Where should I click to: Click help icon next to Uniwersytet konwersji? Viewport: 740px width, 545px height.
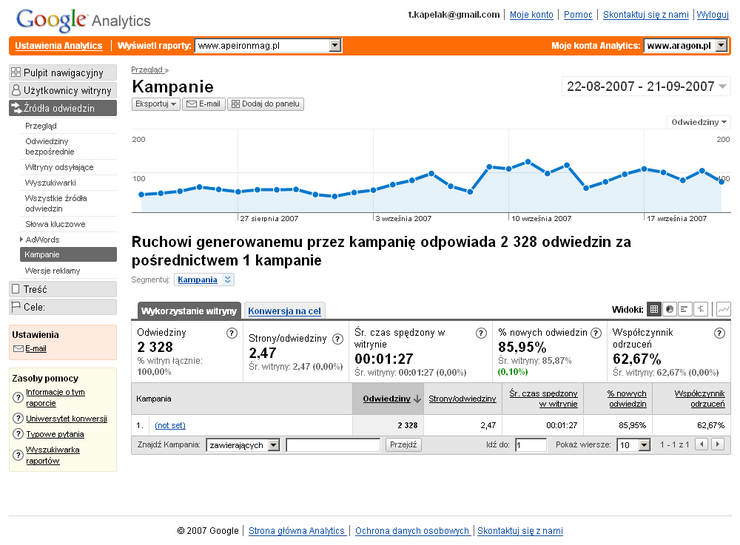[18, 419]
